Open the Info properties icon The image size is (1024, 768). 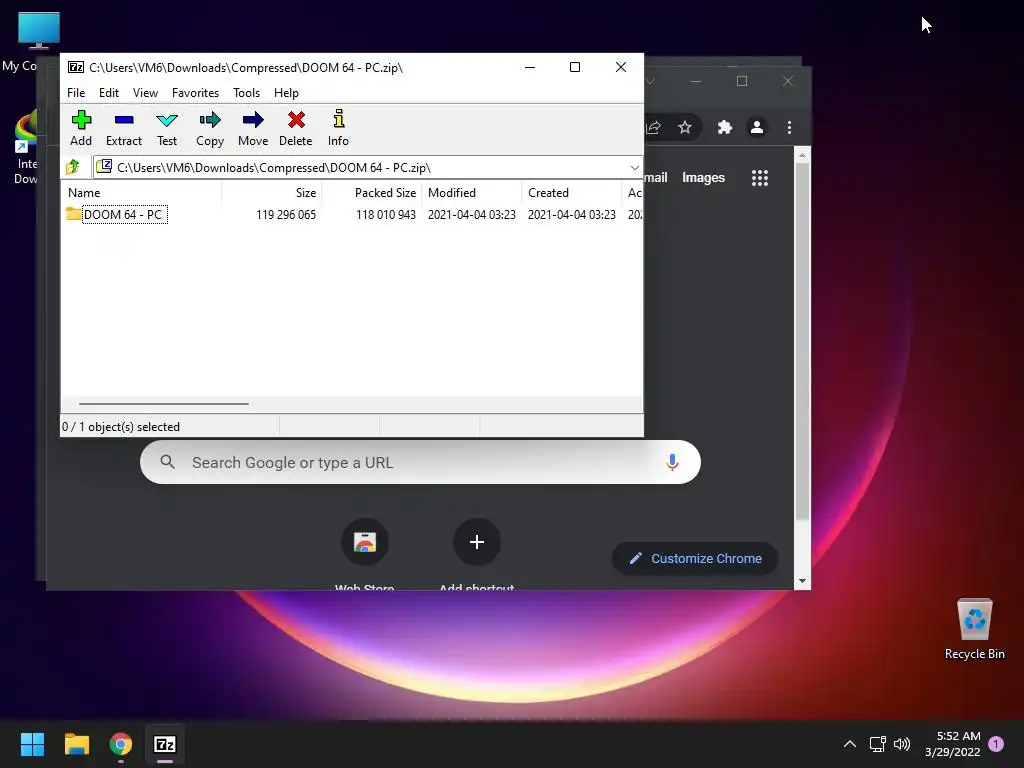coord(338,128)
